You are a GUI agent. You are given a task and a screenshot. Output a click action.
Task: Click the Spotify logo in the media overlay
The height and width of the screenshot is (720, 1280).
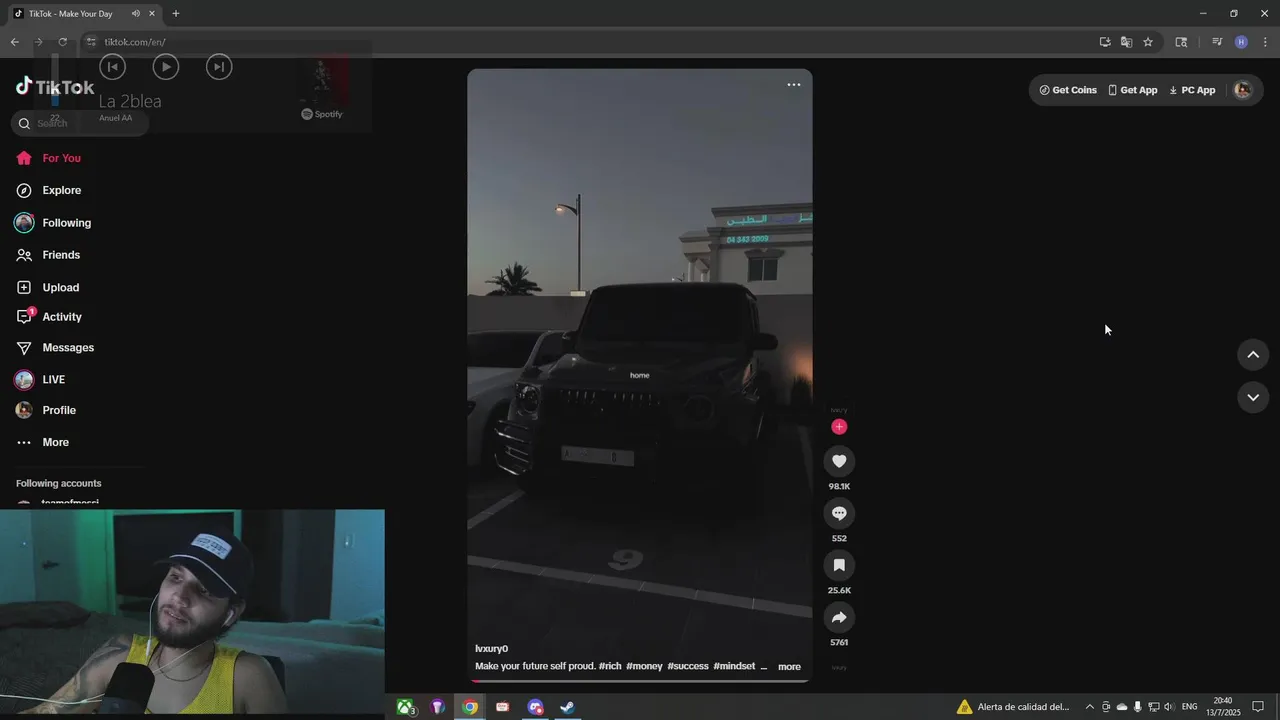(322, 114)
